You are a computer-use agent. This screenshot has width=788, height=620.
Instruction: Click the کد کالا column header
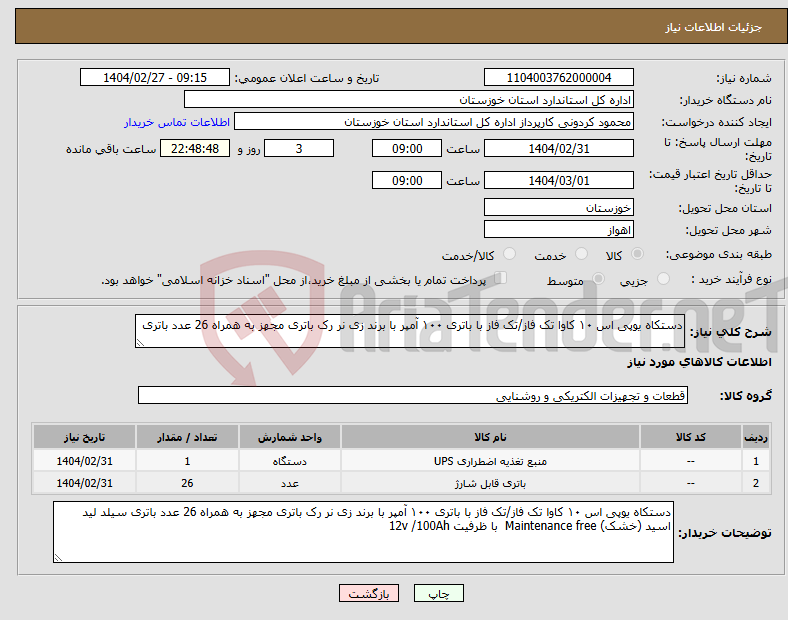[x=691, y=437]
